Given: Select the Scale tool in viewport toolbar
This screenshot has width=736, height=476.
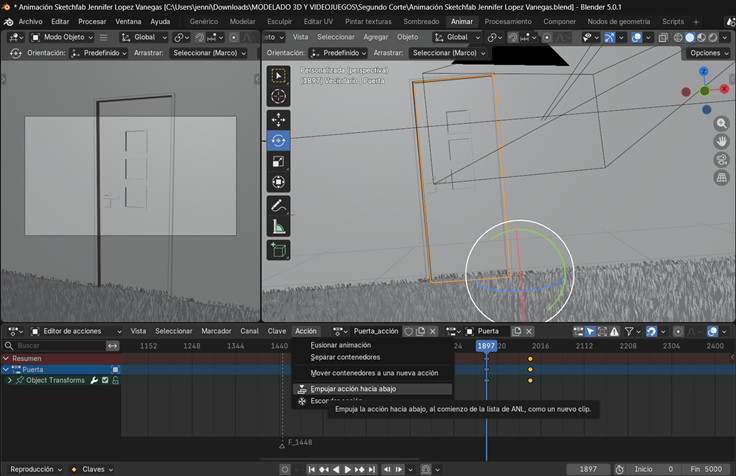Looking at the screenshot, I should click(279, 161).
